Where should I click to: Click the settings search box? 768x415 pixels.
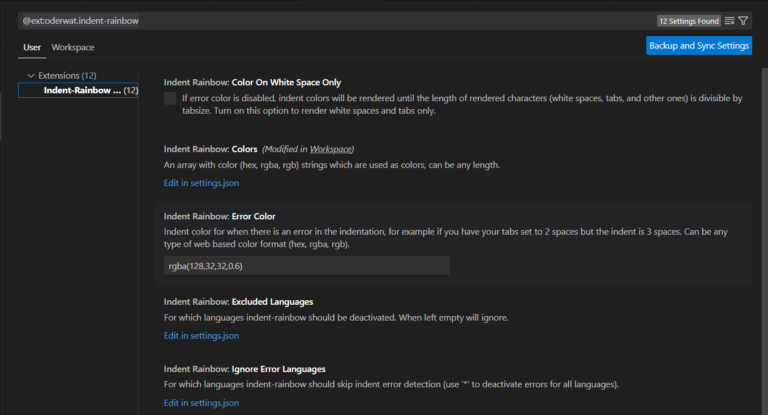pos(330,20)
